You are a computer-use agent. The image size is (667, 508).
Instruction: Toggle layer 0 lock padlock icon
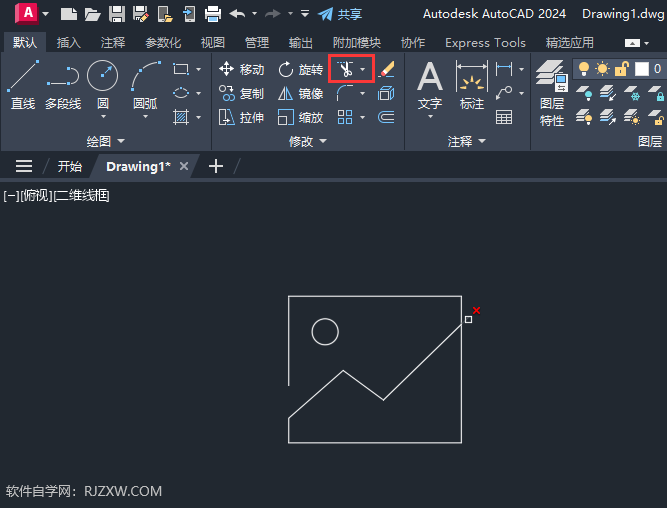click(622, 69)
